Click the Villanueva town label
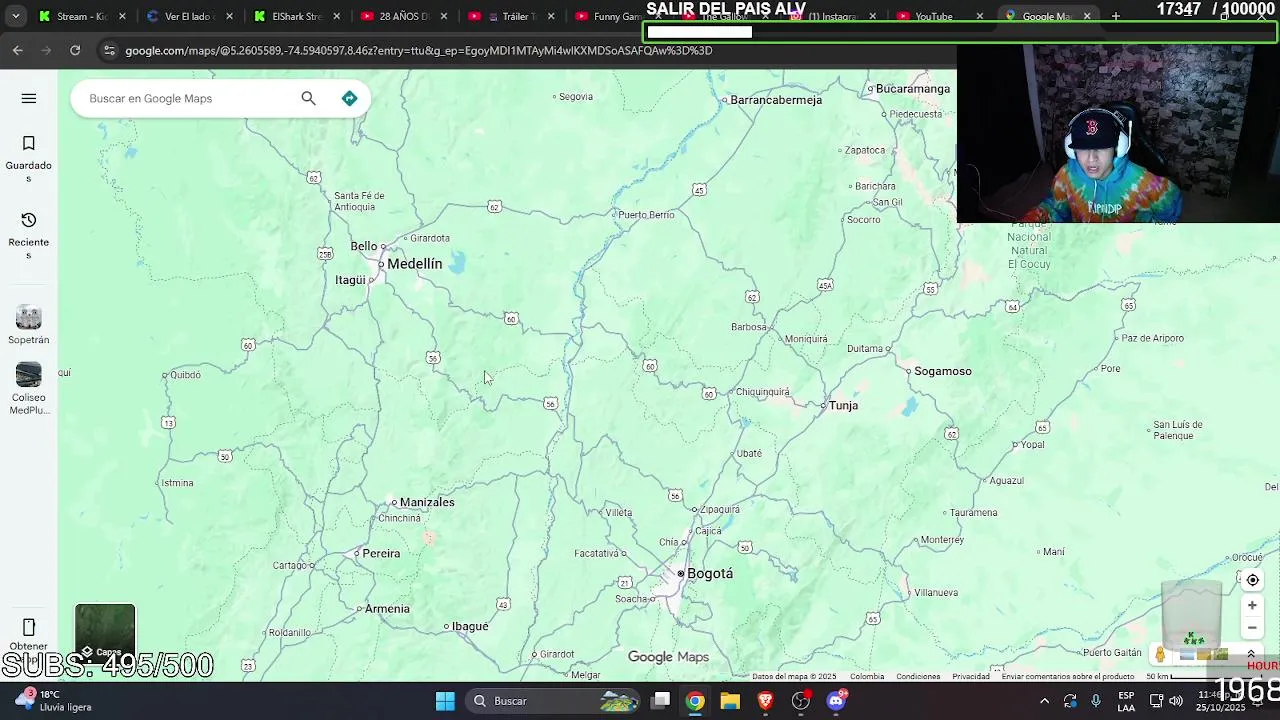The width and height of the screenshot is (1280, 720). [936, 592]
